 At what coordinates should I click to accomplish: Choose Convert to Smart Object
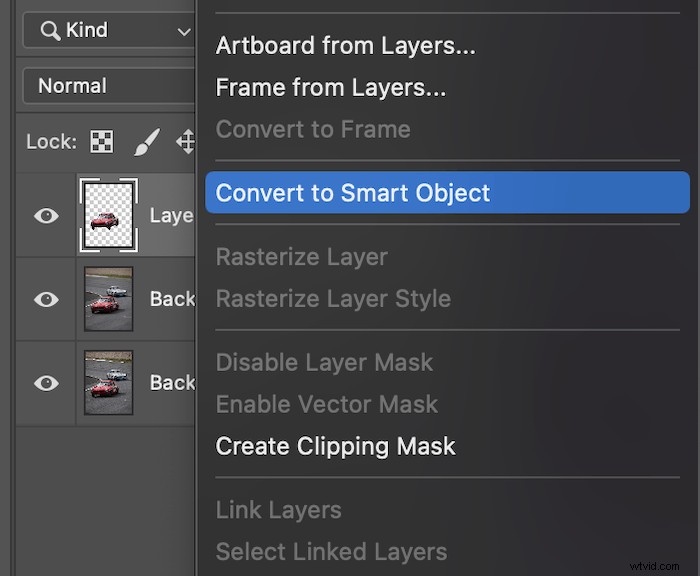pos(447,192)
